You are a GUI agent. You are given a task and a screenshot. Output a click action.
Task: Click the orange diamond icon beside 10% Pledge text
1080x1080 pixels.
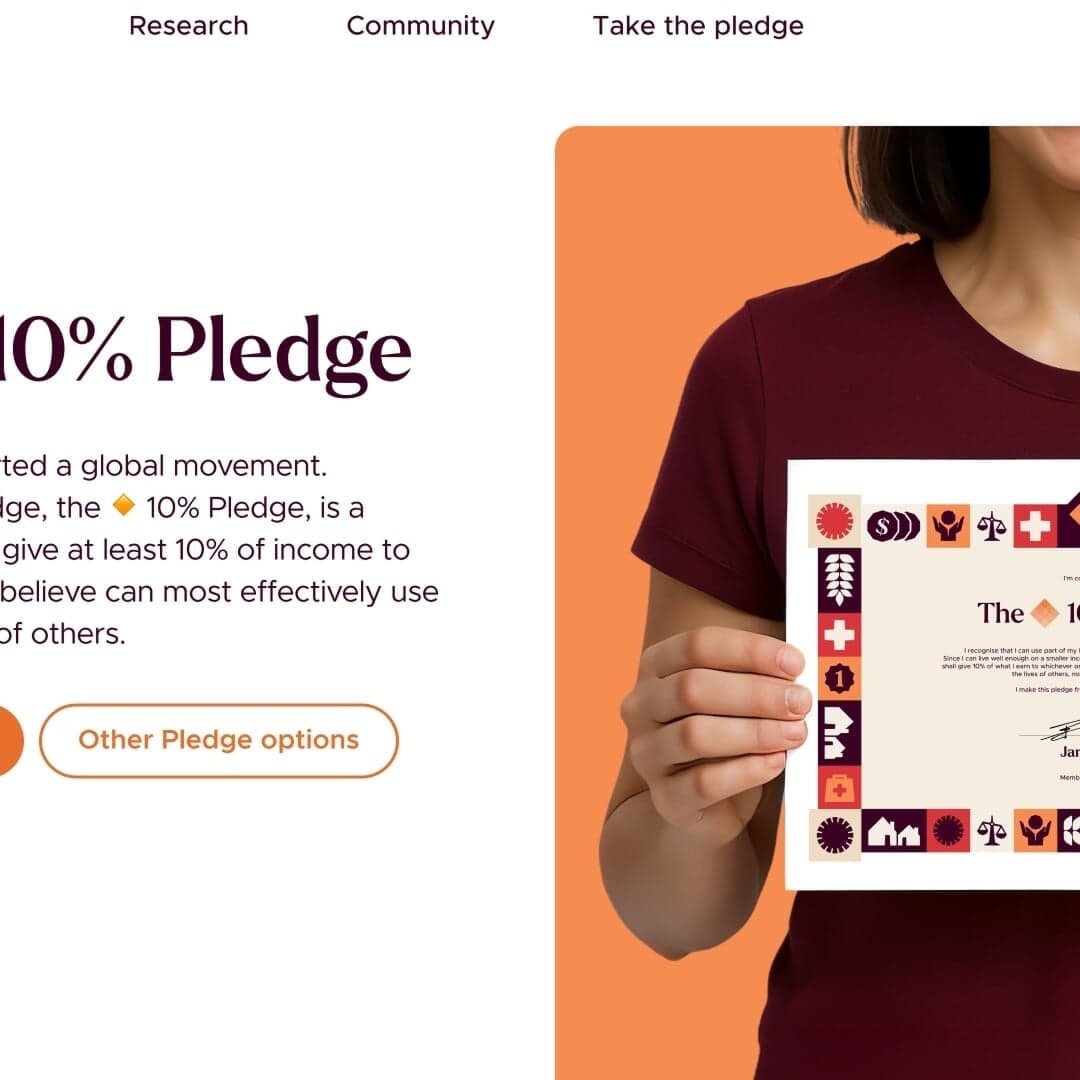point(123,507)
